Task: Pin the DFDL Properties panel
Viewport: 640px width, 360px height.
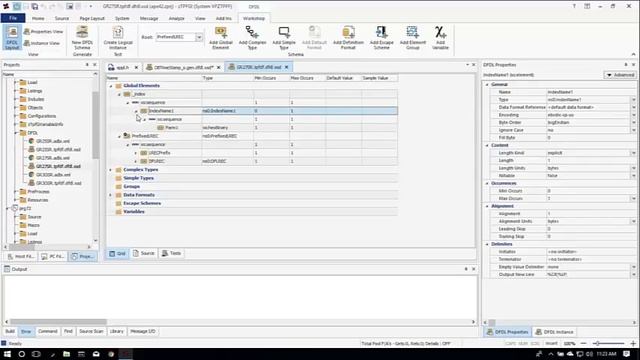Action: click(626, 64)
